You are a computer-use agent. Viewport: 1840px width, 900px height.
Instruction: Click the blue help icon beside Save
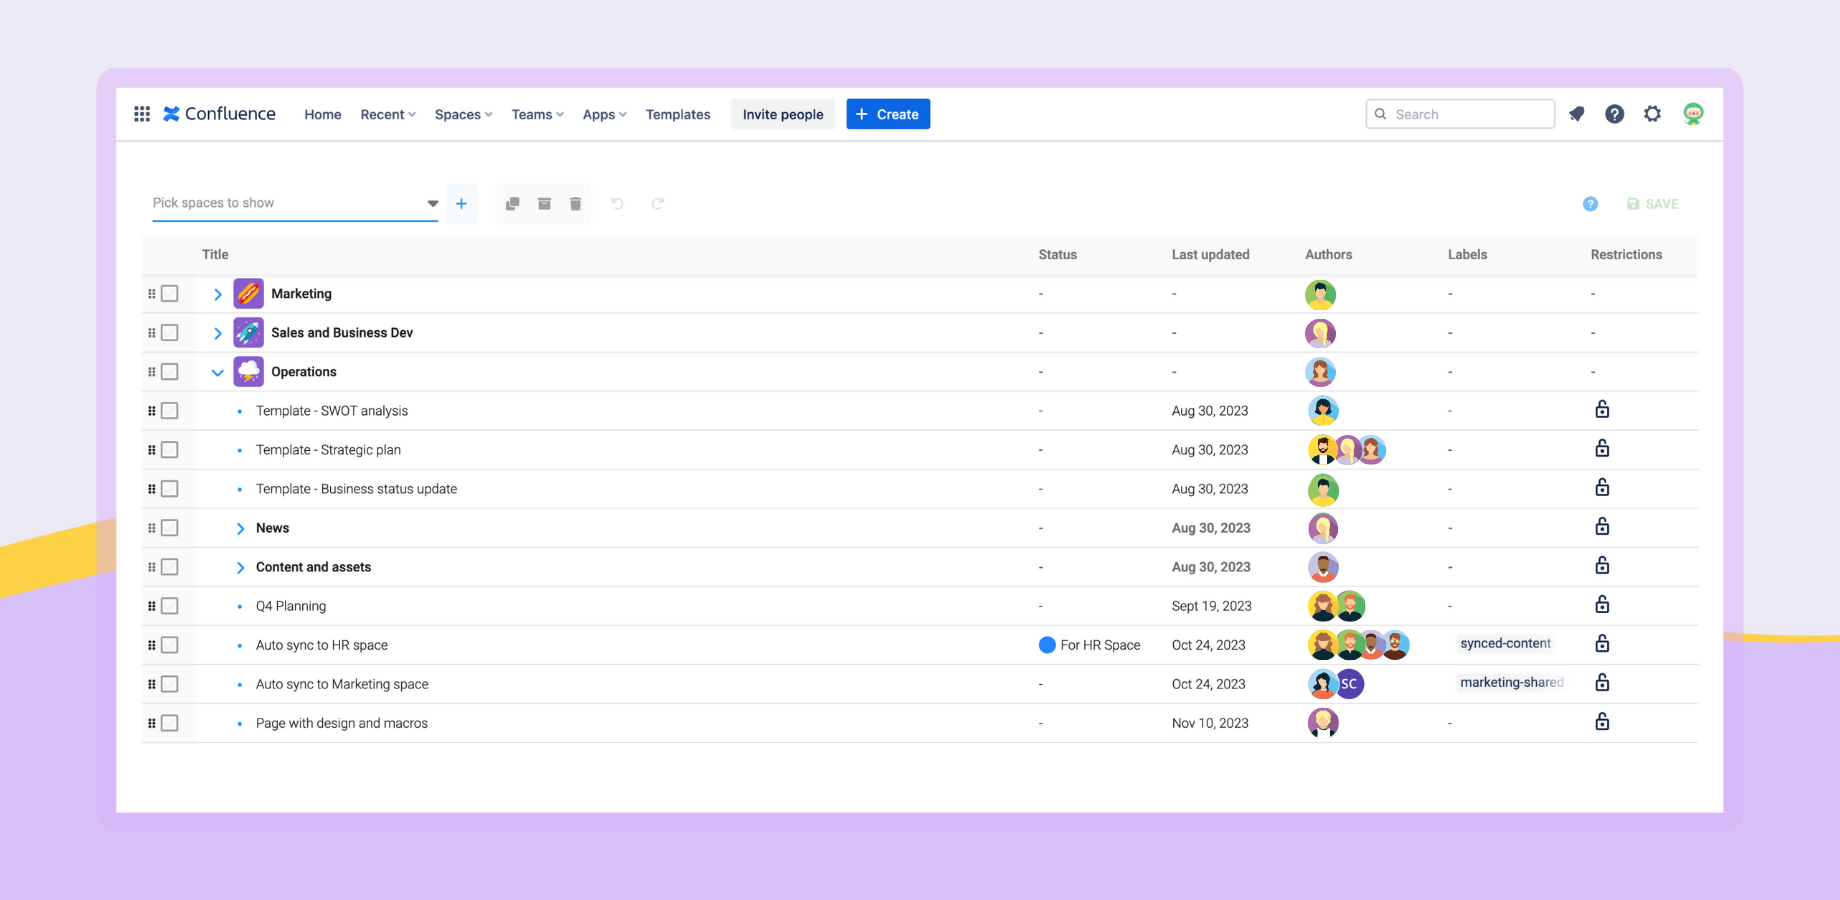[1590, 204]
